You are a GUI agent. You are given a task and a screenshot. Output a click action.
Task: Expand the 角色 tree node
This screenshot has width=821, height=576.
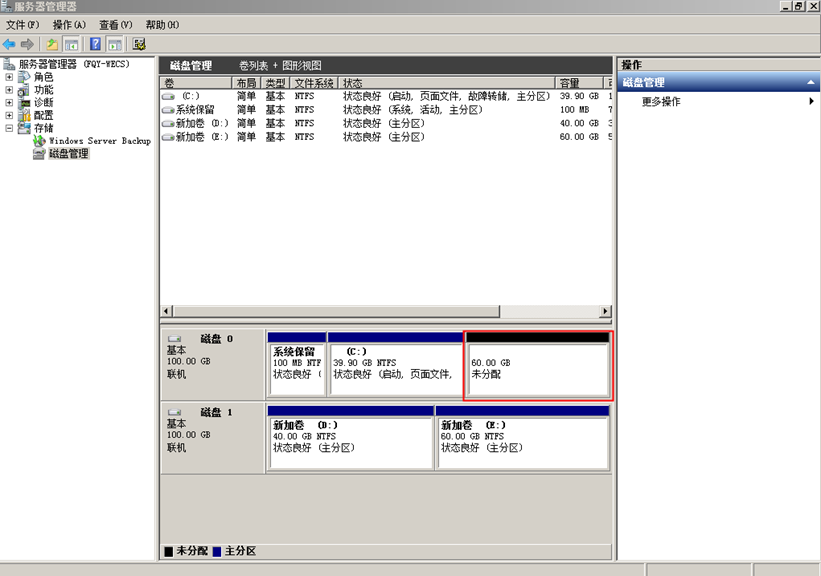tap(10, 77)
